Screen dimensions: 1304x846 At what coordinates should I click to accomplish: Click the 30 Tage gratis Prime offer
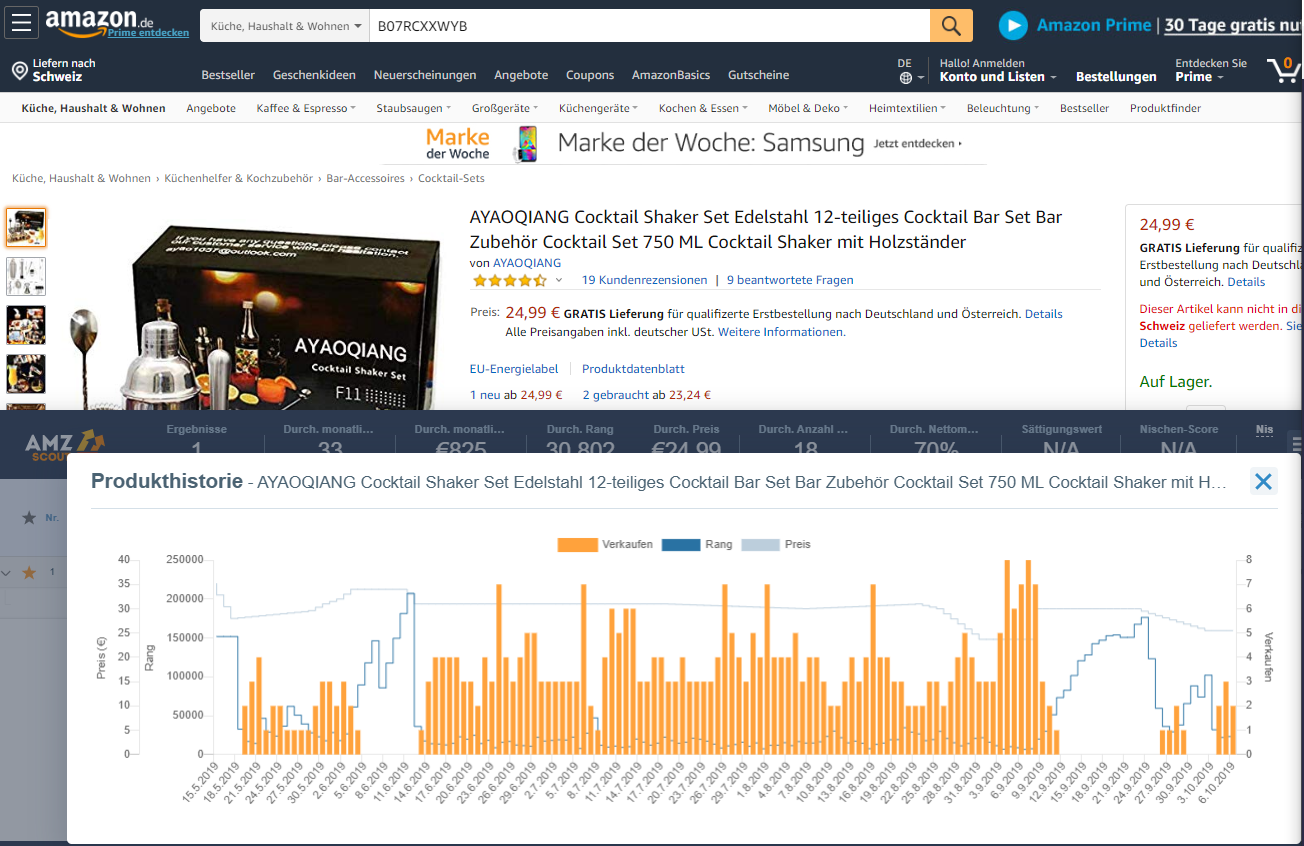pyautogui.click(x=1234, y=25)
